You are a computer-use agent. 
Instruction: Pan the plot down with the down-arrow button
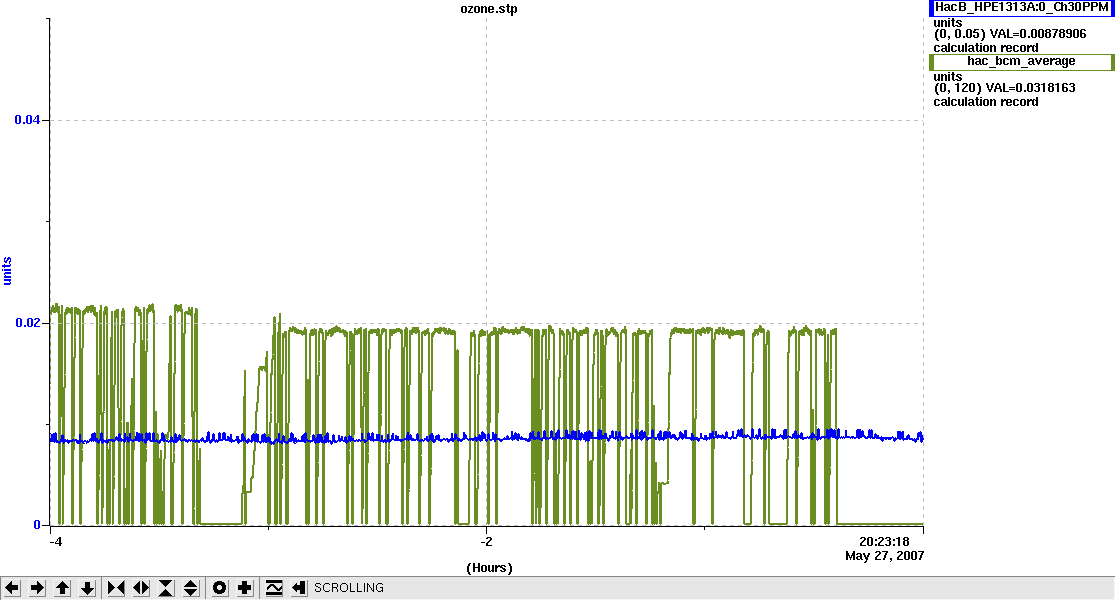point(87,588)
